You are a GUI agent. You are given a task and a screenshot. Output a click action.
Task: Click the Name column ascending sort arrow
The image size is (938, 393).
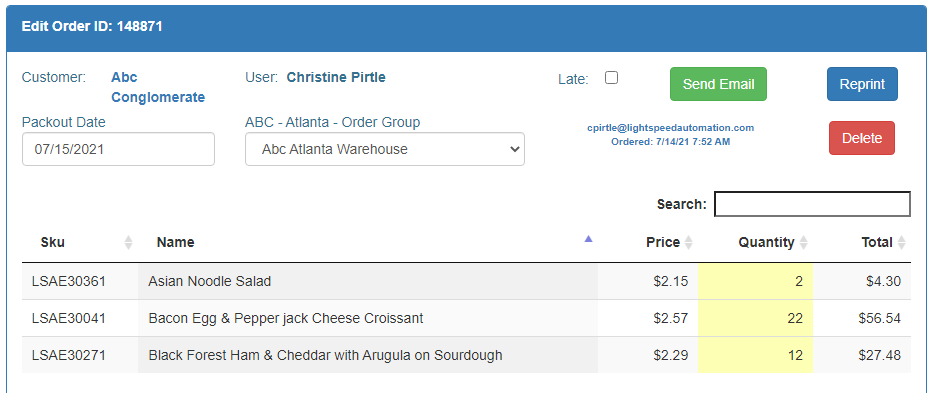tap(588, 239)
